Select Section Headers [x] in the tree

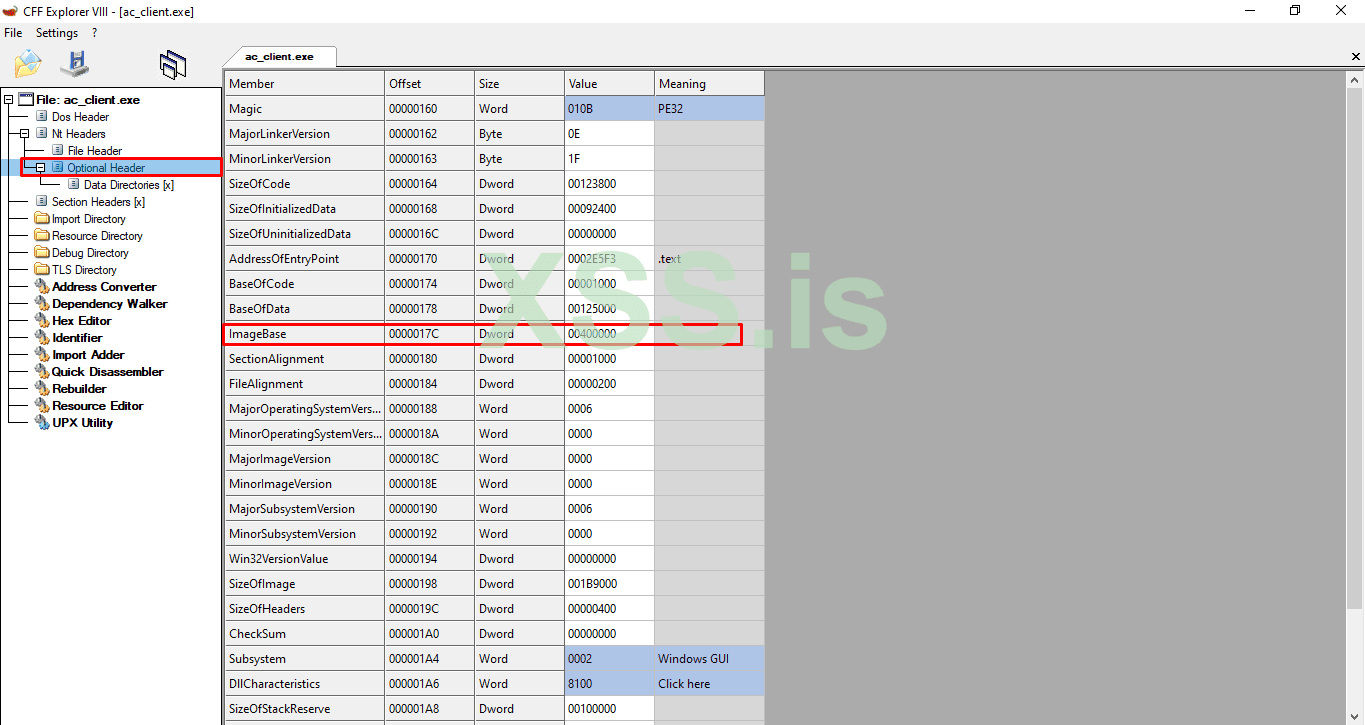(98, 202)
